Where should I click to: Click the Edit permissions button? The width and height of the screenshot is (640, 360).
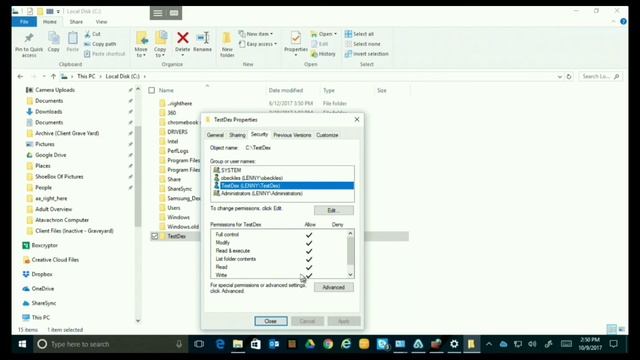[334, 210]
